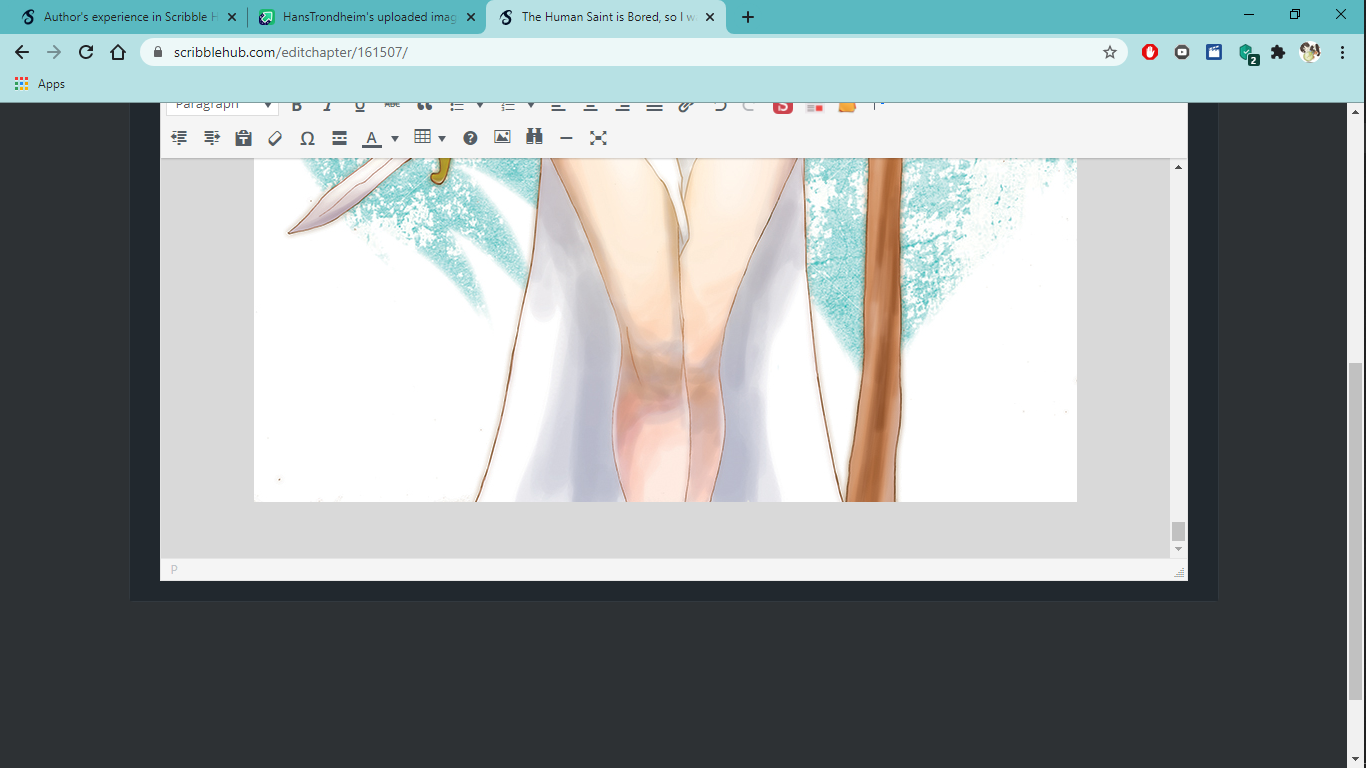Open the editor help question mark icon
Image resolution: width=1366 pixels, height=768 pixels.
point(470,138)
